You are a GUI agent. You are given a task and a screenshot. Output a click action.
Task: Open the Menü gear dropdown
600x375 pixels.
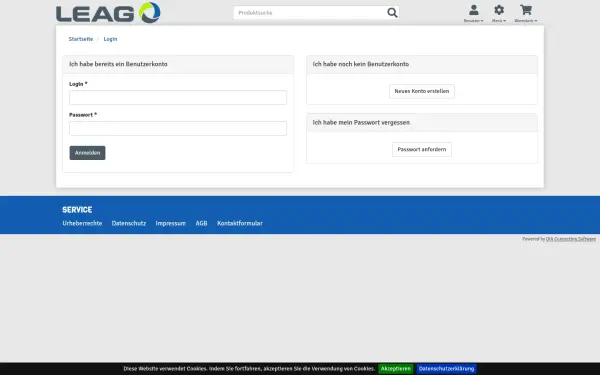tap(499, 14)
